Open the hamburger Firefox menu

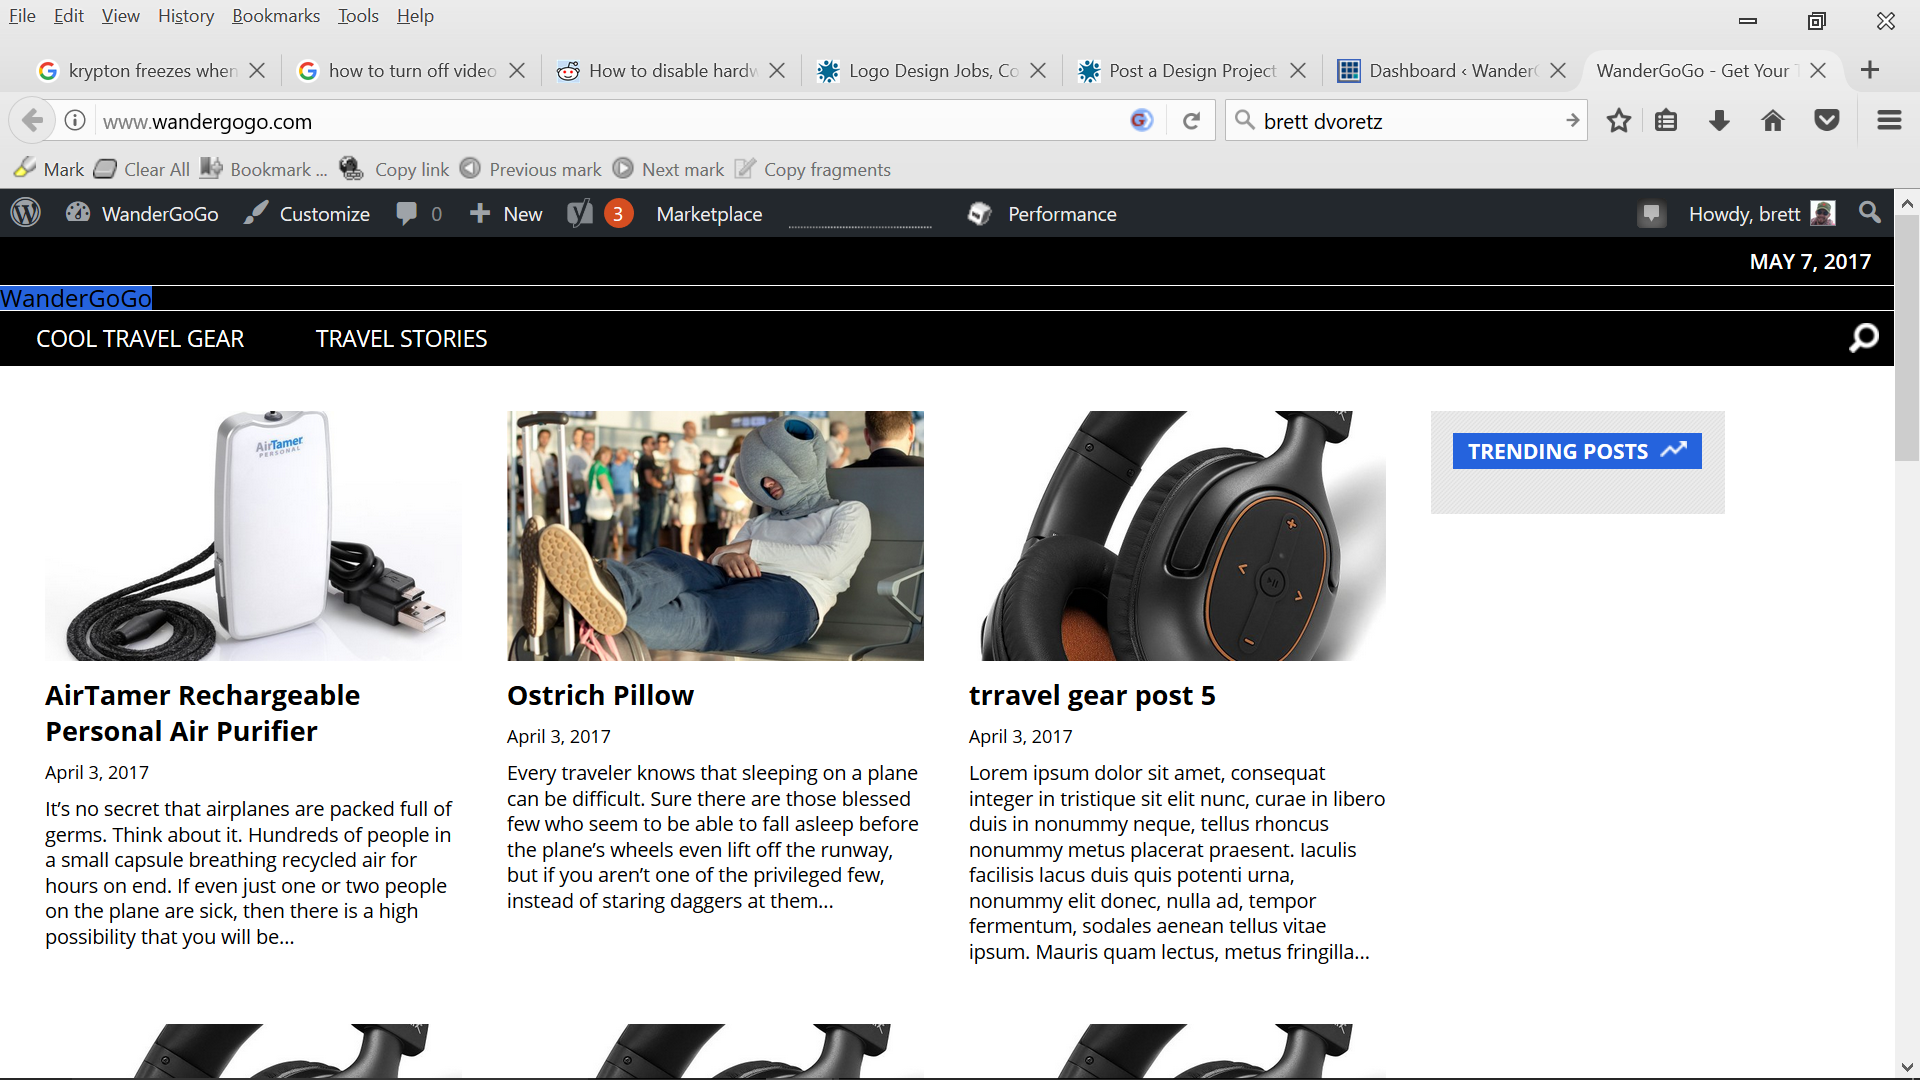coord(1888,121)
